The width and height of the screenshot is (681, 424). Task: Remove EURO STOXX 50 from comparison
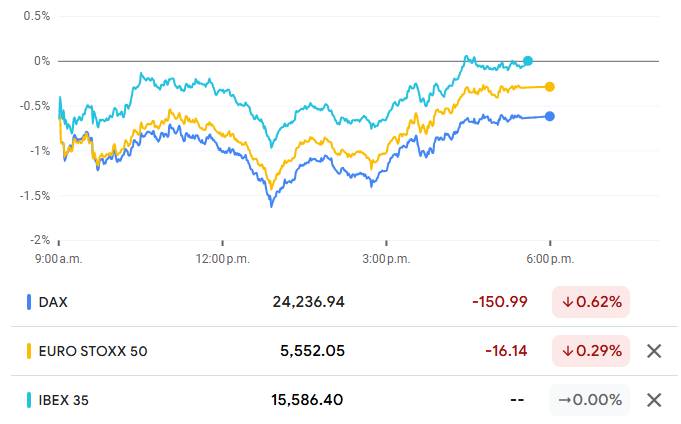click(x=654, y=351)
